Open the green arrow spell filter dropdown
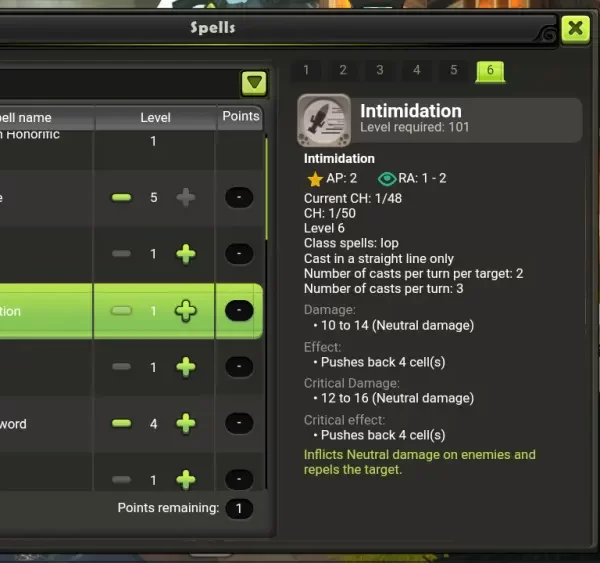Viewport: 600px width, 563px height. tap(254, 82)
